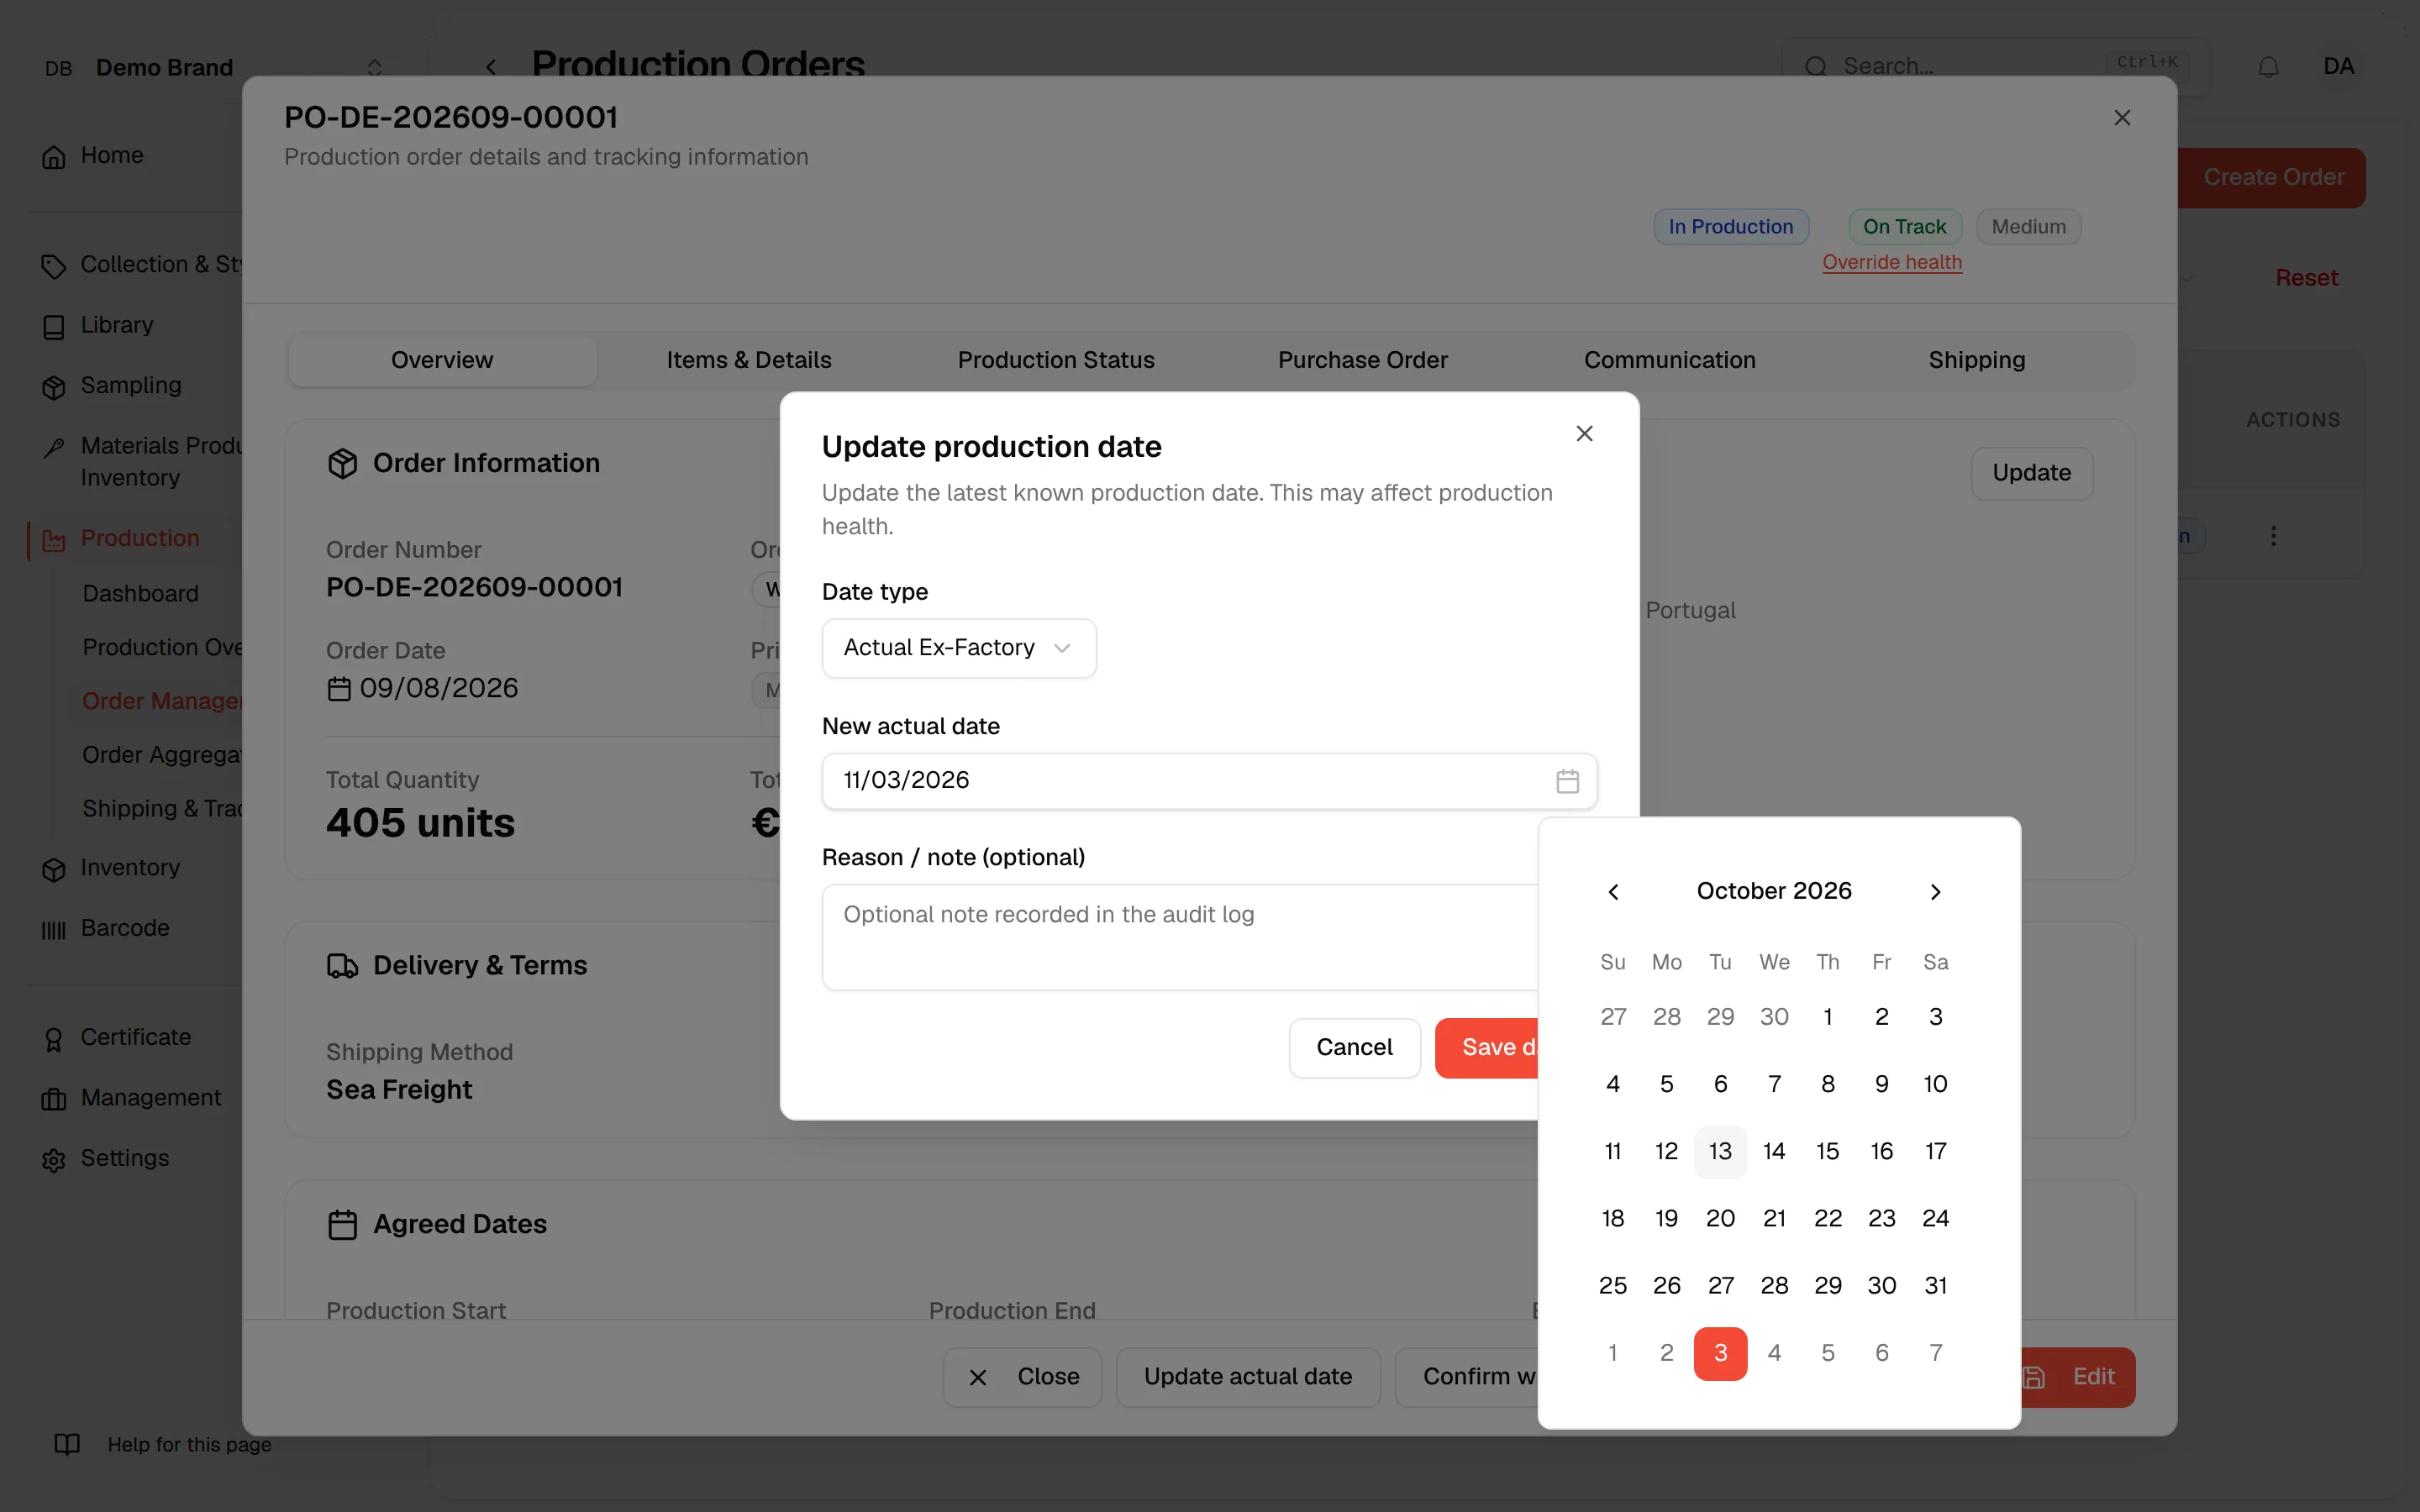
Task: Click the back arrow beside Production Orders
Action: tap(491, 67)
